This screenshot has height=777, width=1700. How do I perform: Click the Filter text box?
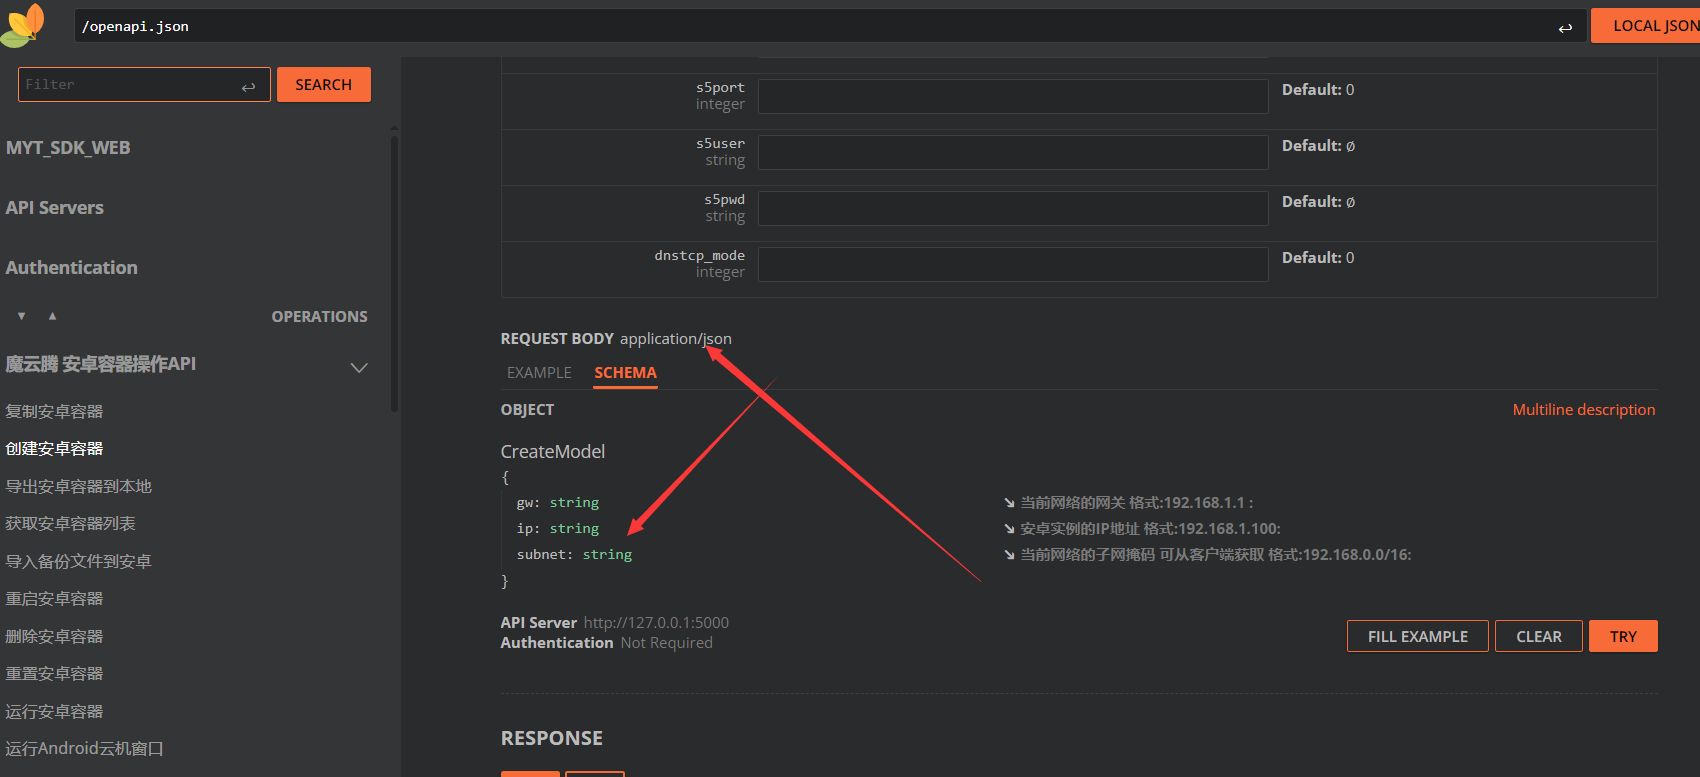[x=130, y=85]
